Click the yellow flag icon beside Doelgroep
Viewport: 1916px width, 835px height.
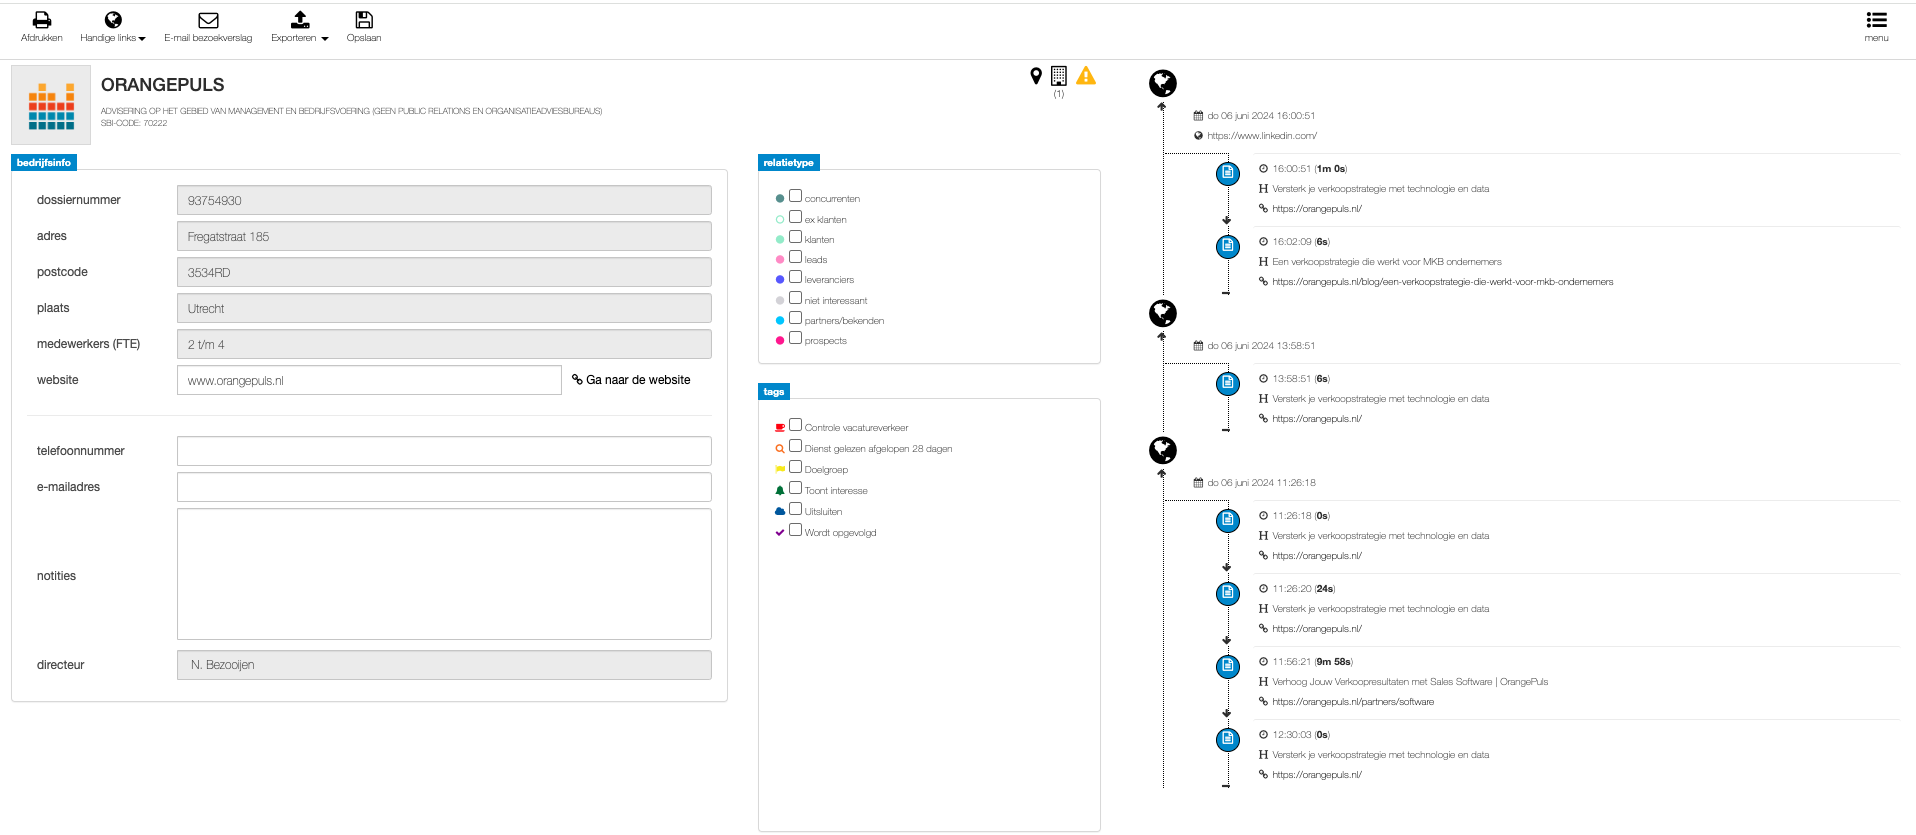click(x=780, y=470)
